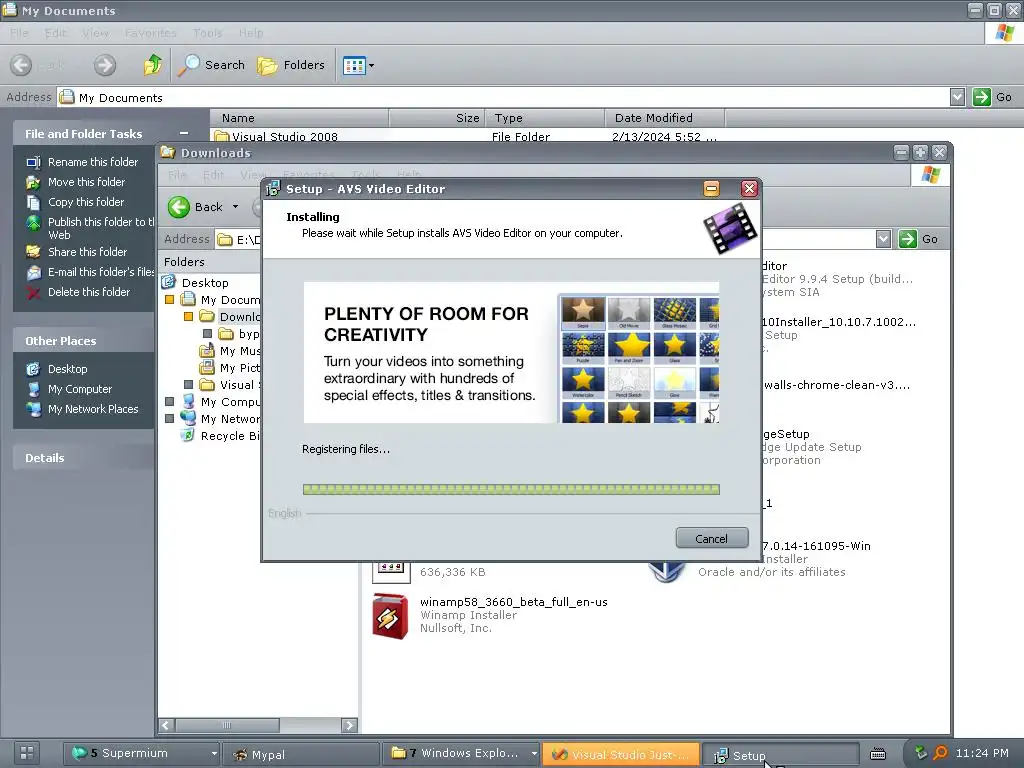
Task: Open Start button on taskbar
Action: point(27,753)
